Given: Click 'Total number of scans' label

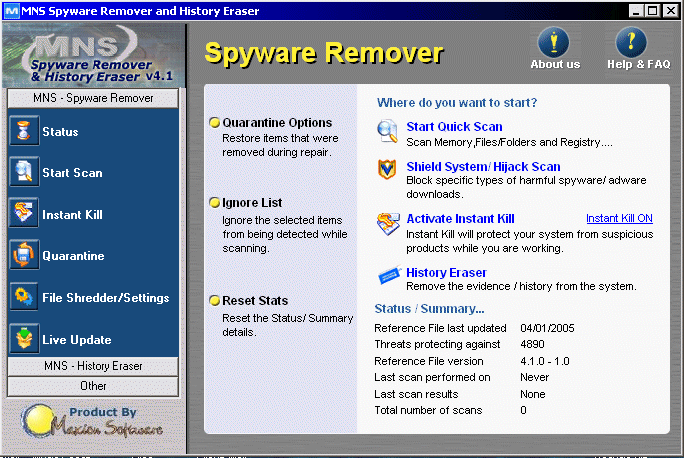Looking at the screenshot, I should point(428,410).
